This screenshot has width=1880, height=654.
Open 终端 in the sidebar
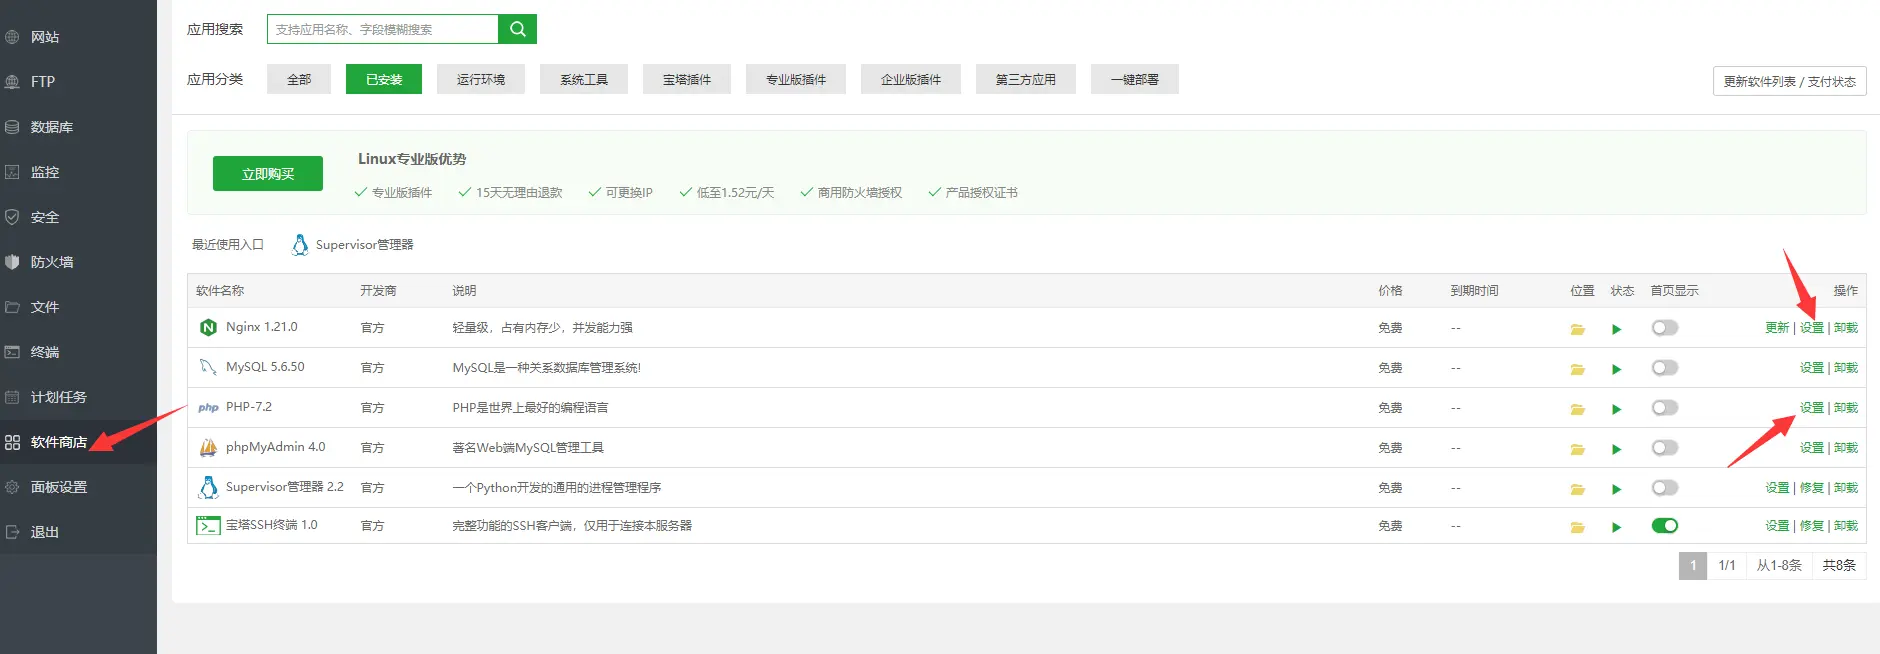pos(45,352)
